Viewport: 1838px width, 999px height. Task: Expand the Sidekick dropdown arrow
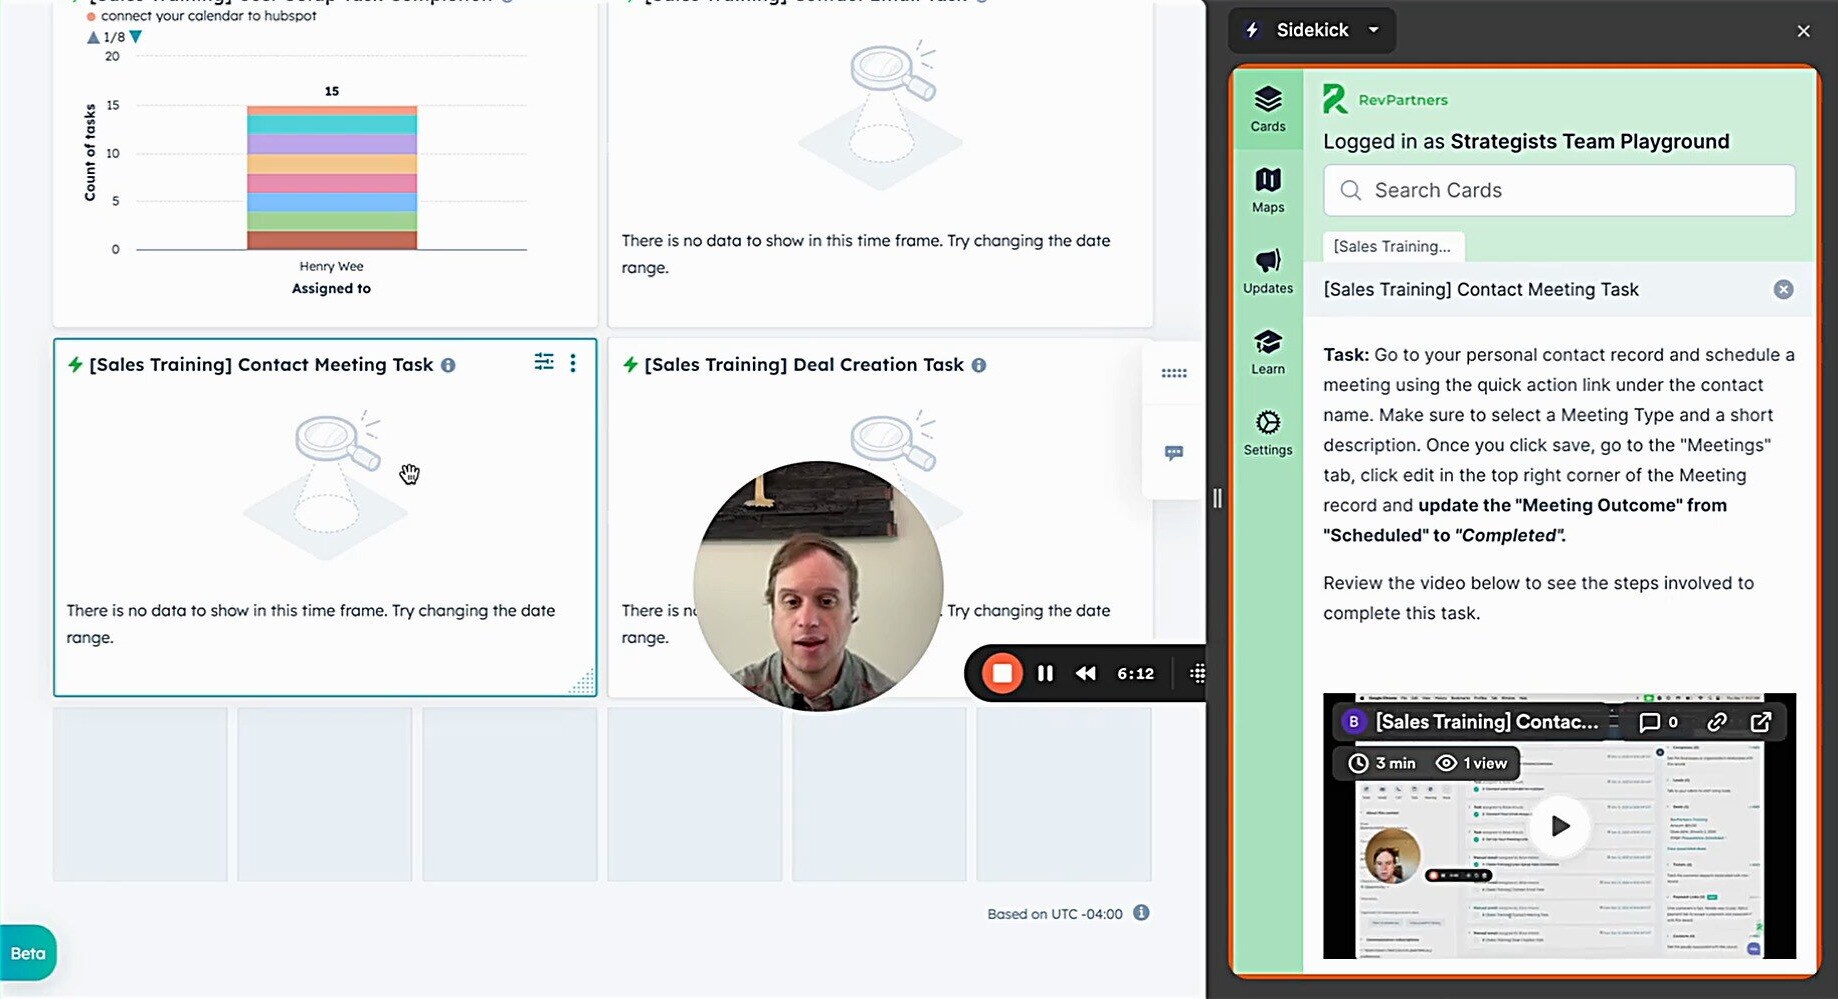1373,30
